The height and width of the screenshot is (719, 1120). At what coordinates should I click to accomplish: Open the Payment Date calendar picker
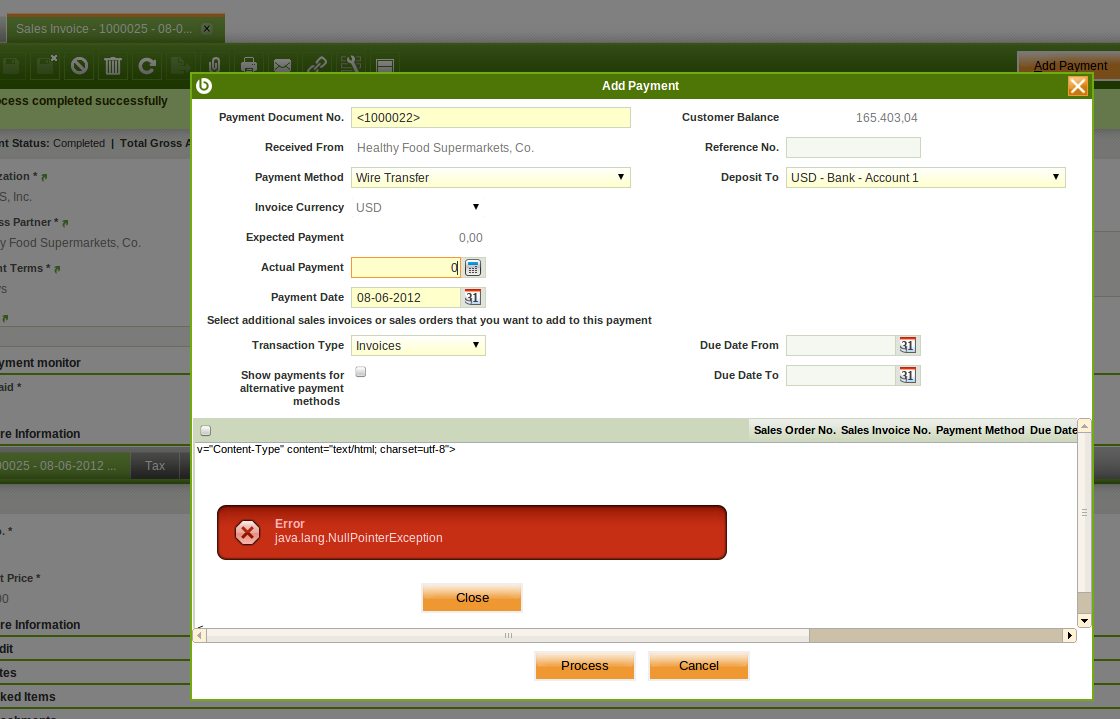pyautogui.click(x=473, y=298)
